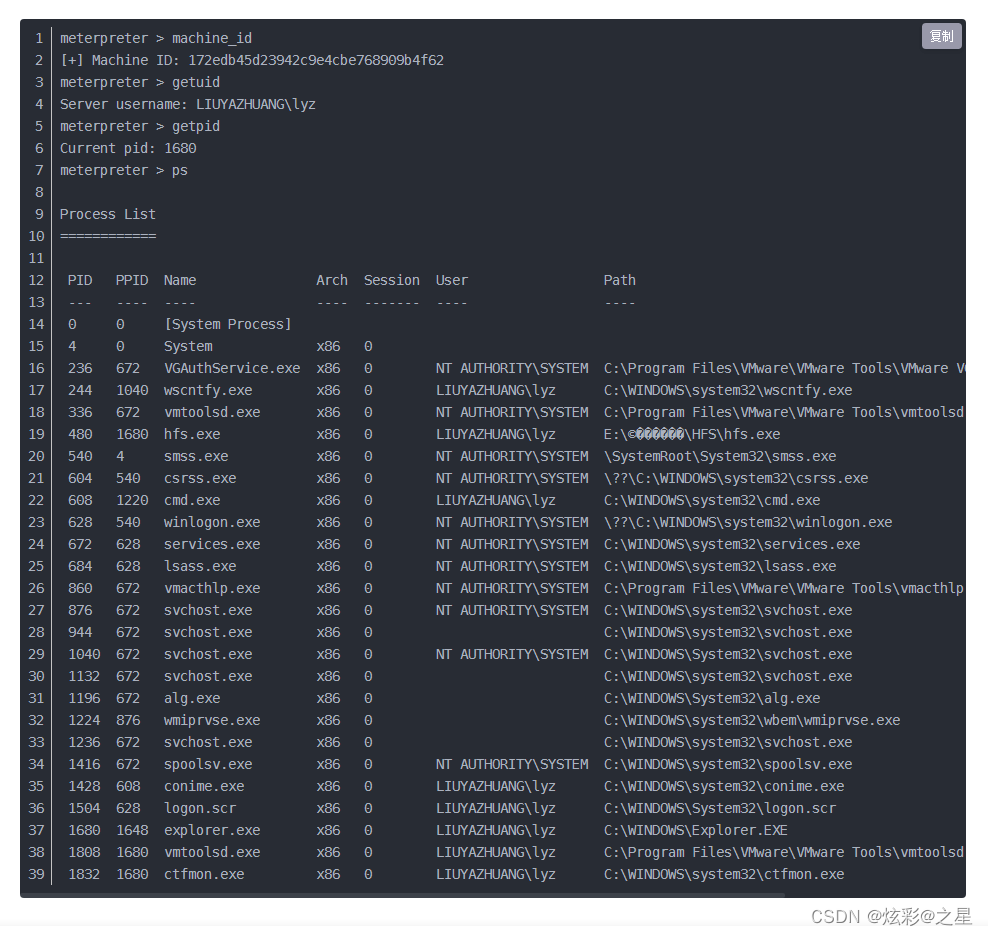Click the C:\WINDOWS\system32\wbem\wmiprvse.exe path

pos(752,720)
